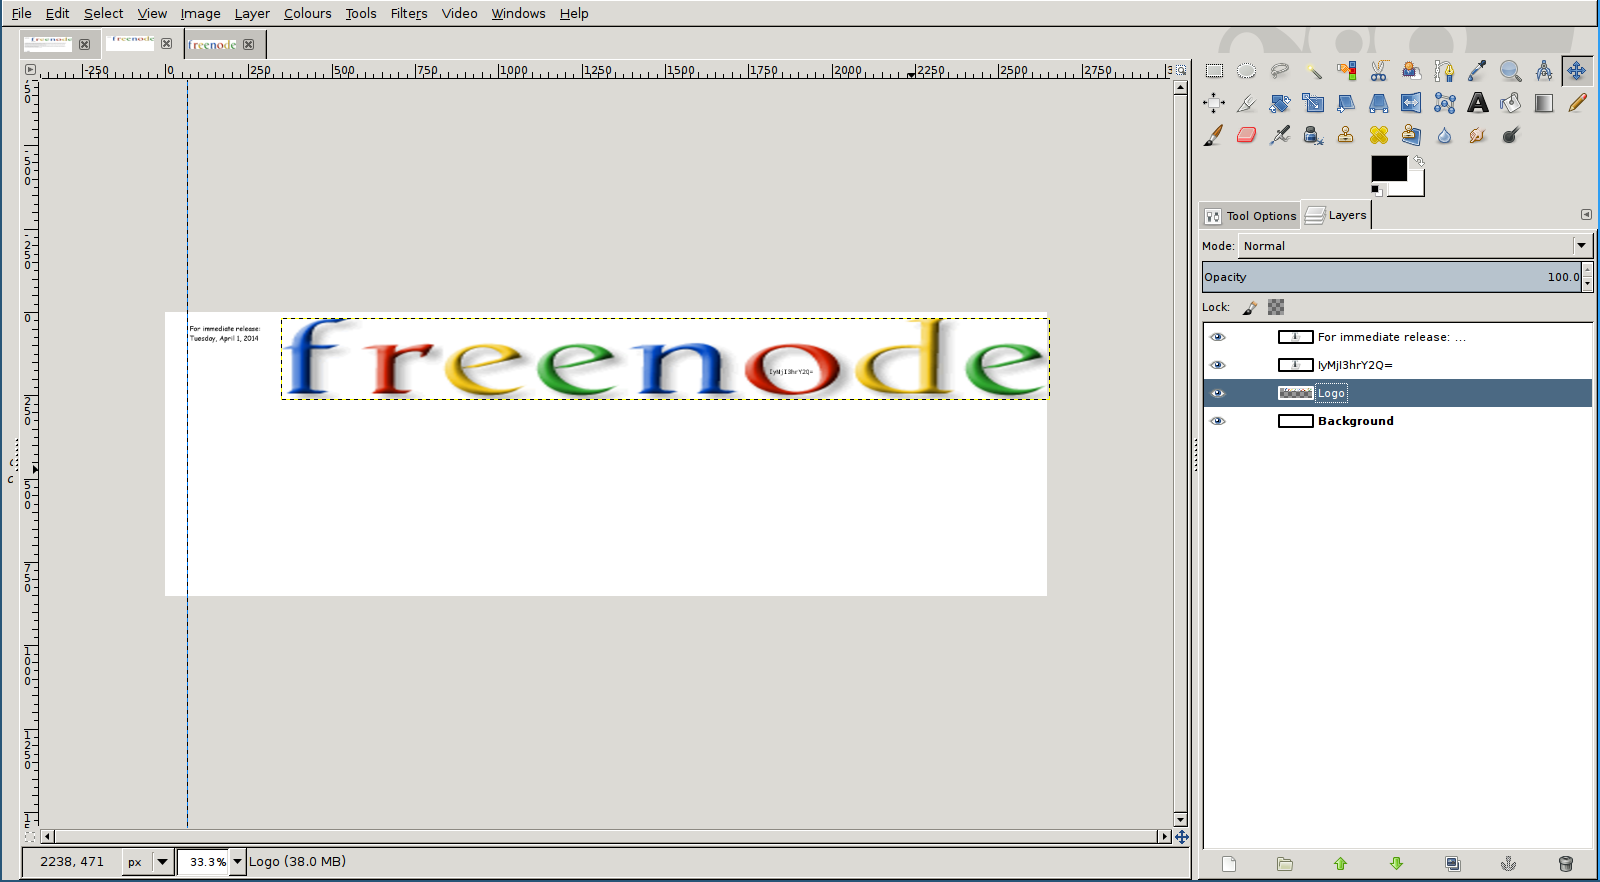The height and width of the screenshot is (882, 1600).
Task: Duplicate the selected layer
Action: coord(1453,864)
